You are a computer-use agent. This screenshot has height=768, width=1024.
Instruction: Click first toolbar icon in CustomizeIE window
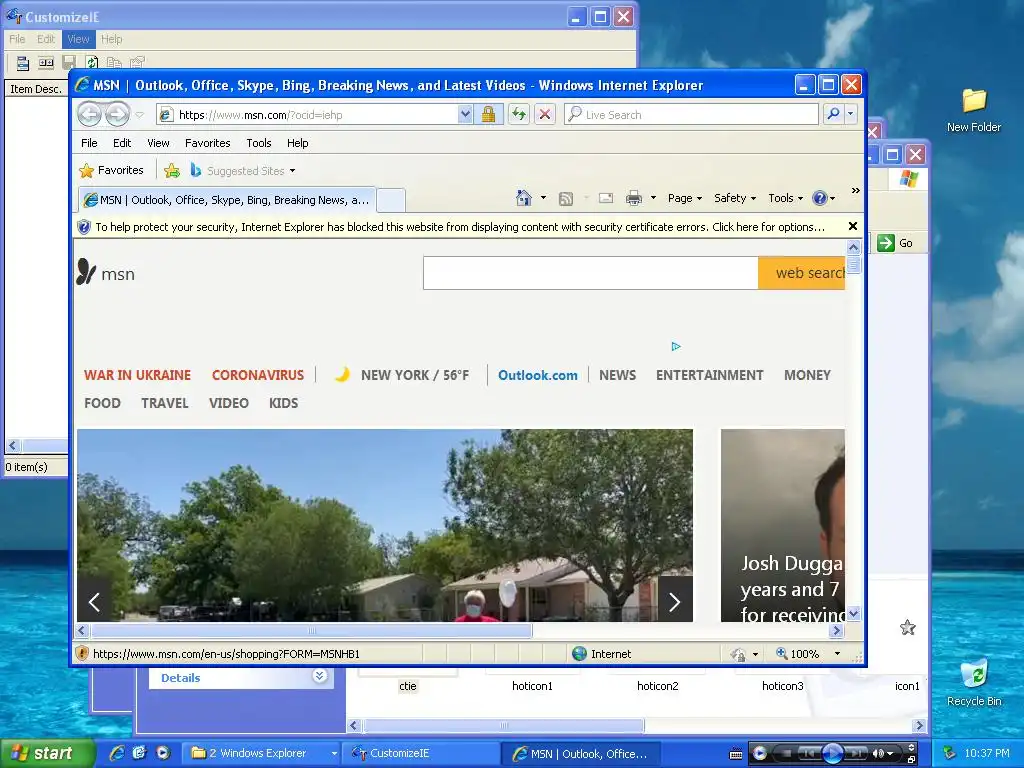point(23,63)
